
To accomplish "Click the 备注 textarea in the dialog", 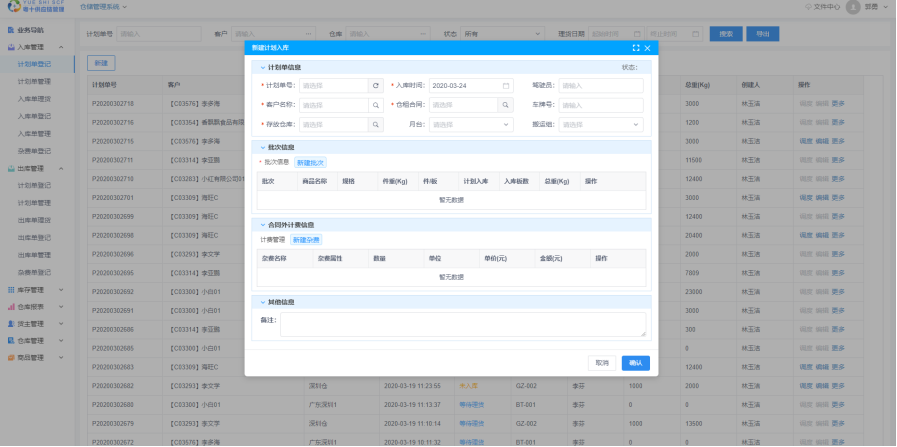I will click(463, 325).
